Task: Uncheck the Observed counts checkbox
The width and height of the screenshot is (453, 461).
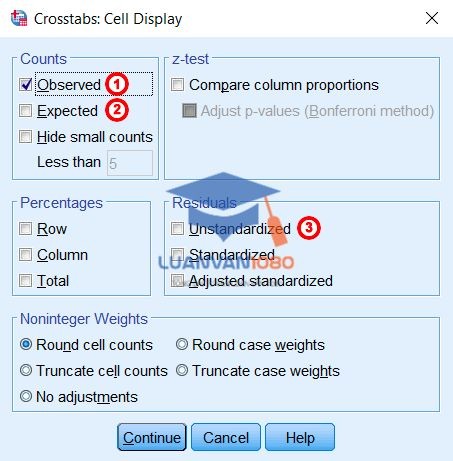Action: (26, 85)
